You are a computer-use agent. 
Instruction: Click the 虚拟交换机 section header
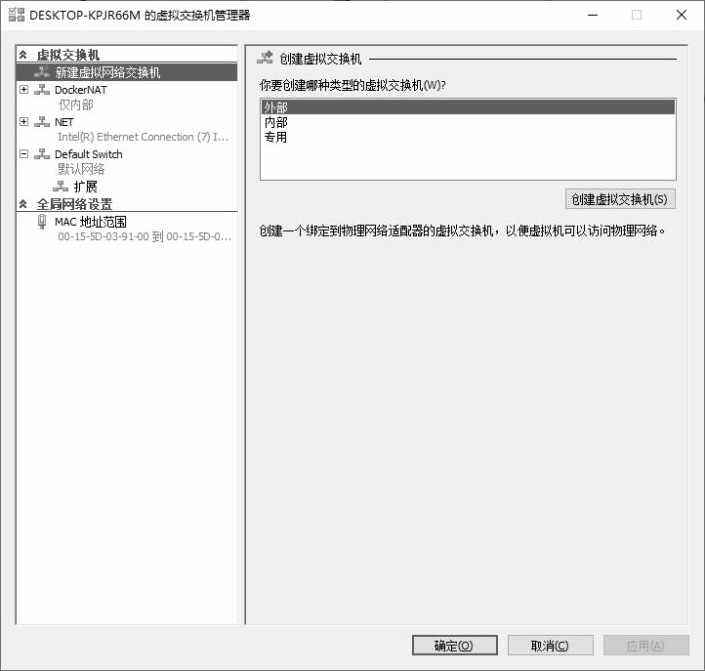(68, 55)
